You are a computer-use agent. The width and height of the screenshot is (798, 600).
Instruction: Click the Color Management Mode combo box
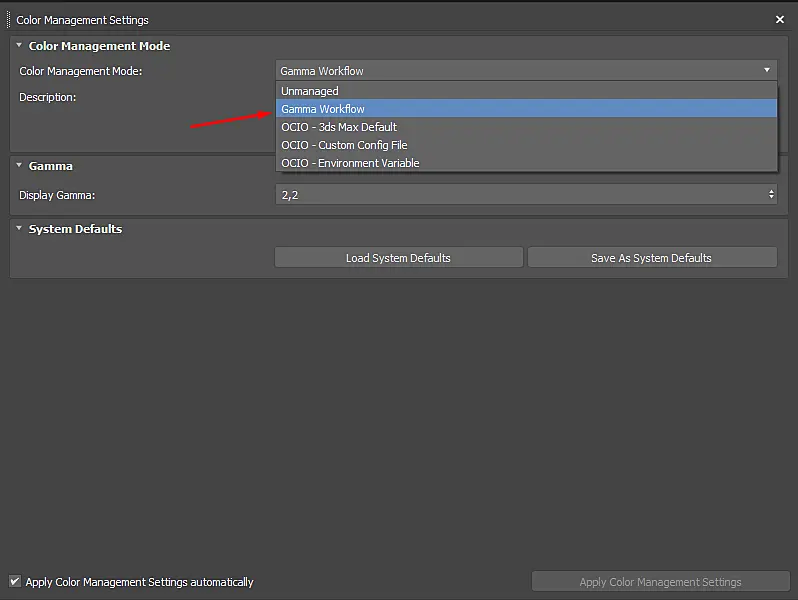526,70
